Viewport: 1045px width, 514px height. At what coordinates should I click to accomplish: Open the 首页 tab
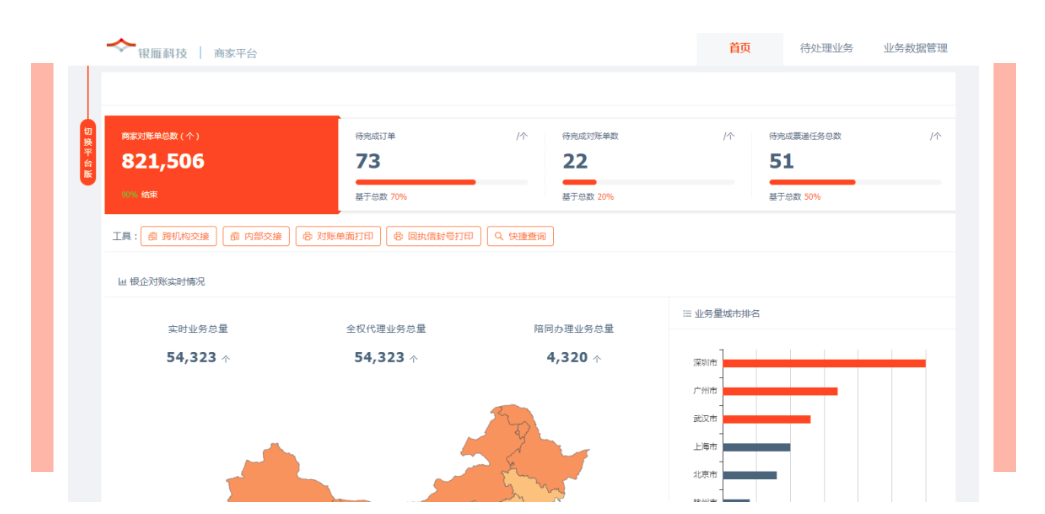(739, 48)
